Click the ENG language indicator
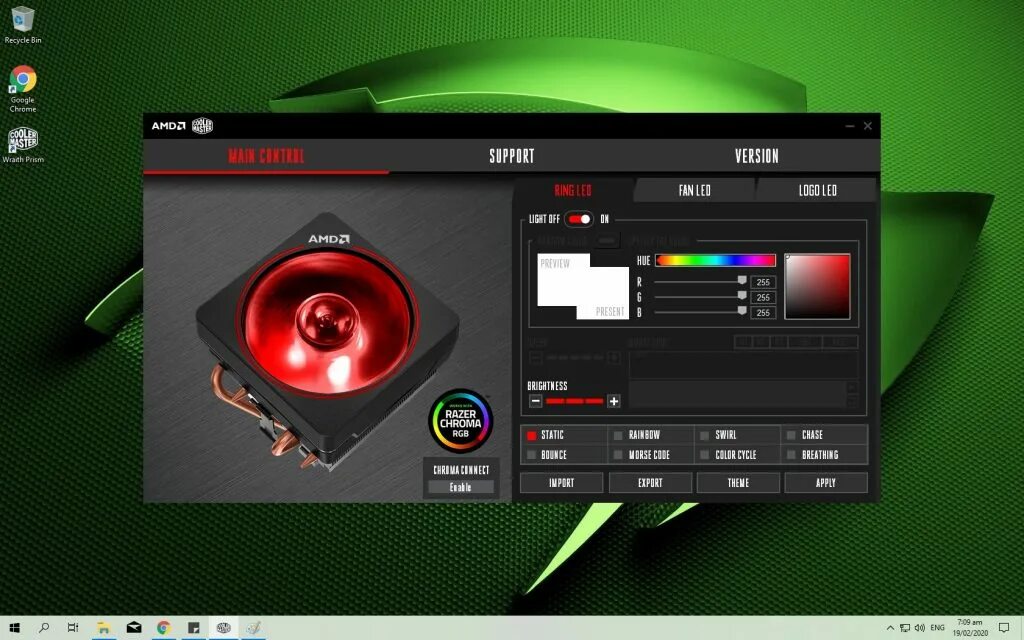Viewport: 1024px width, 640px height. 938,628
